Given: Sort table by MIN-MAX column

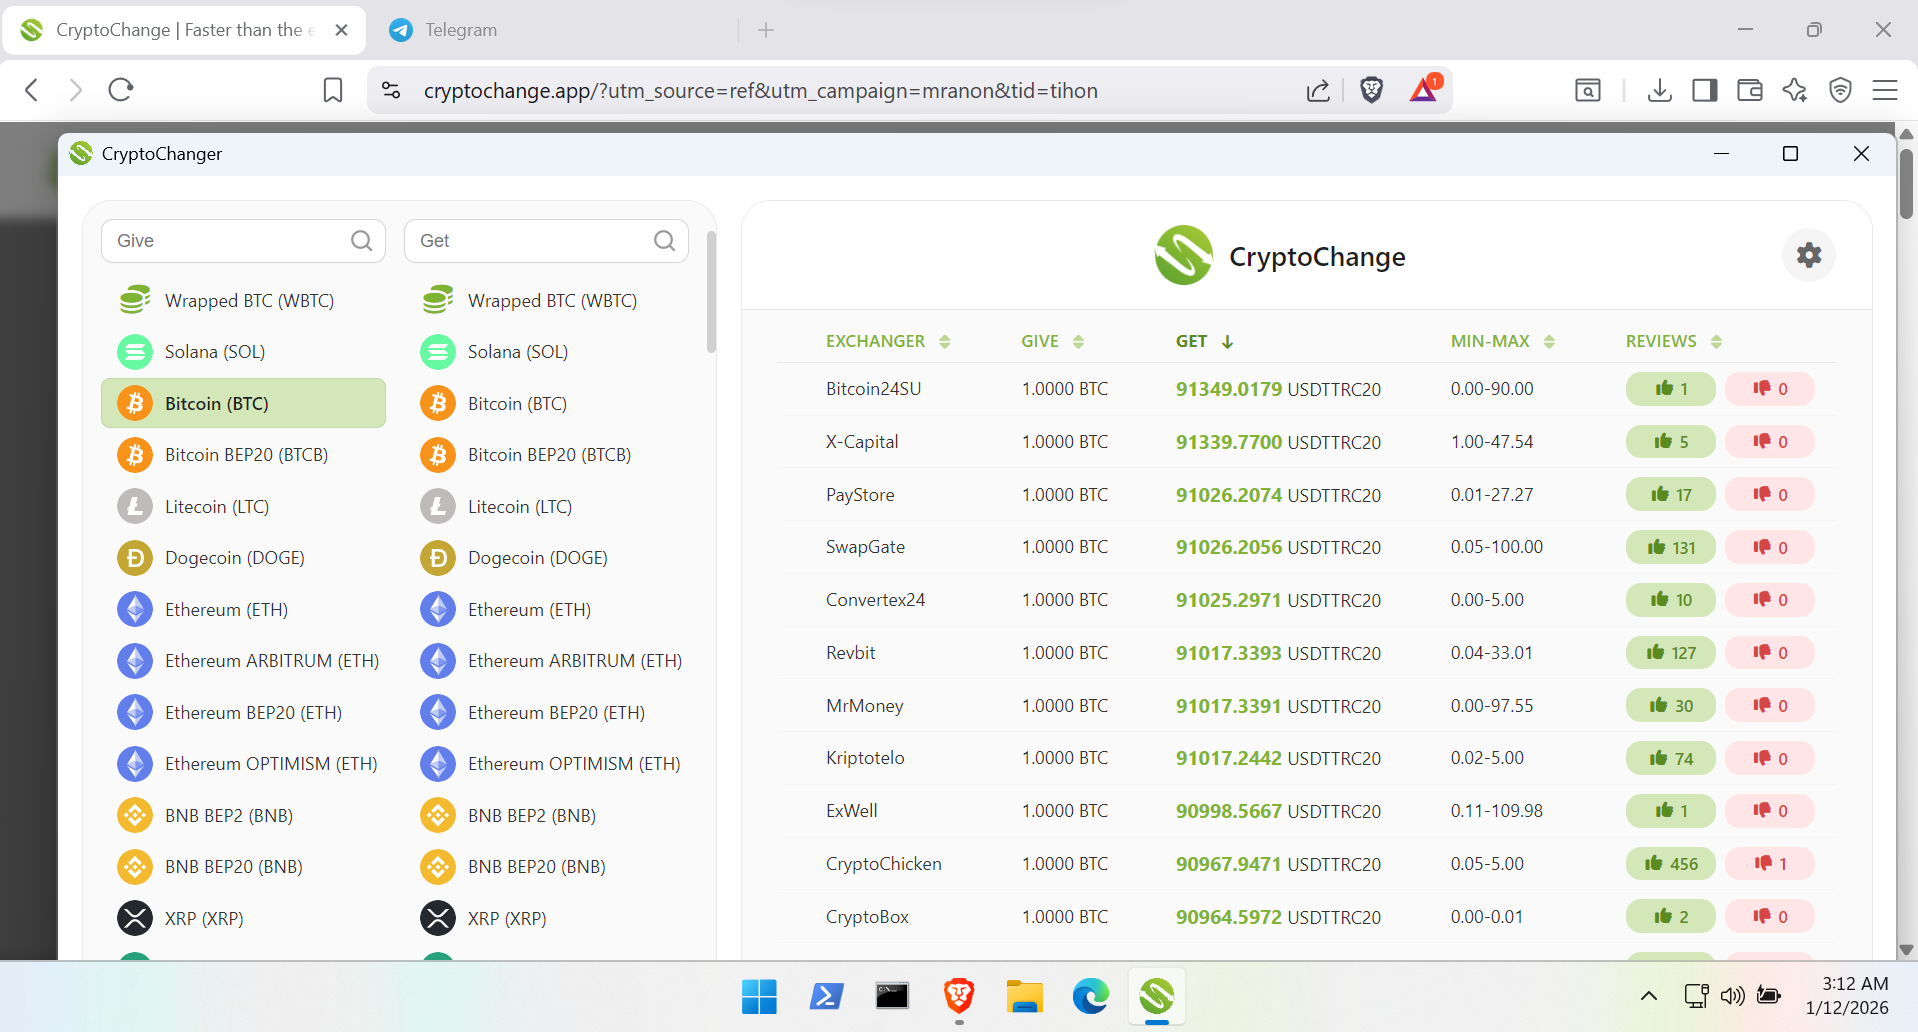Looking at the screenshot, I should (1502, 341).
